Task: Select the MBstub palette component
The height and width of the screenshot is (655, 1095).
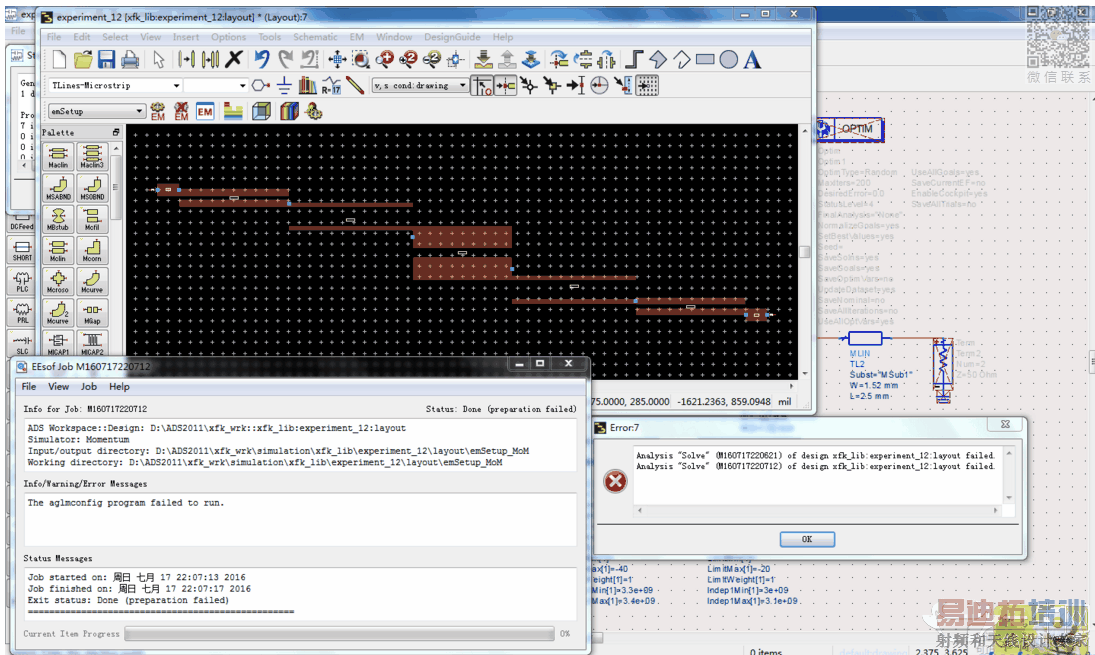Action: 58,219
